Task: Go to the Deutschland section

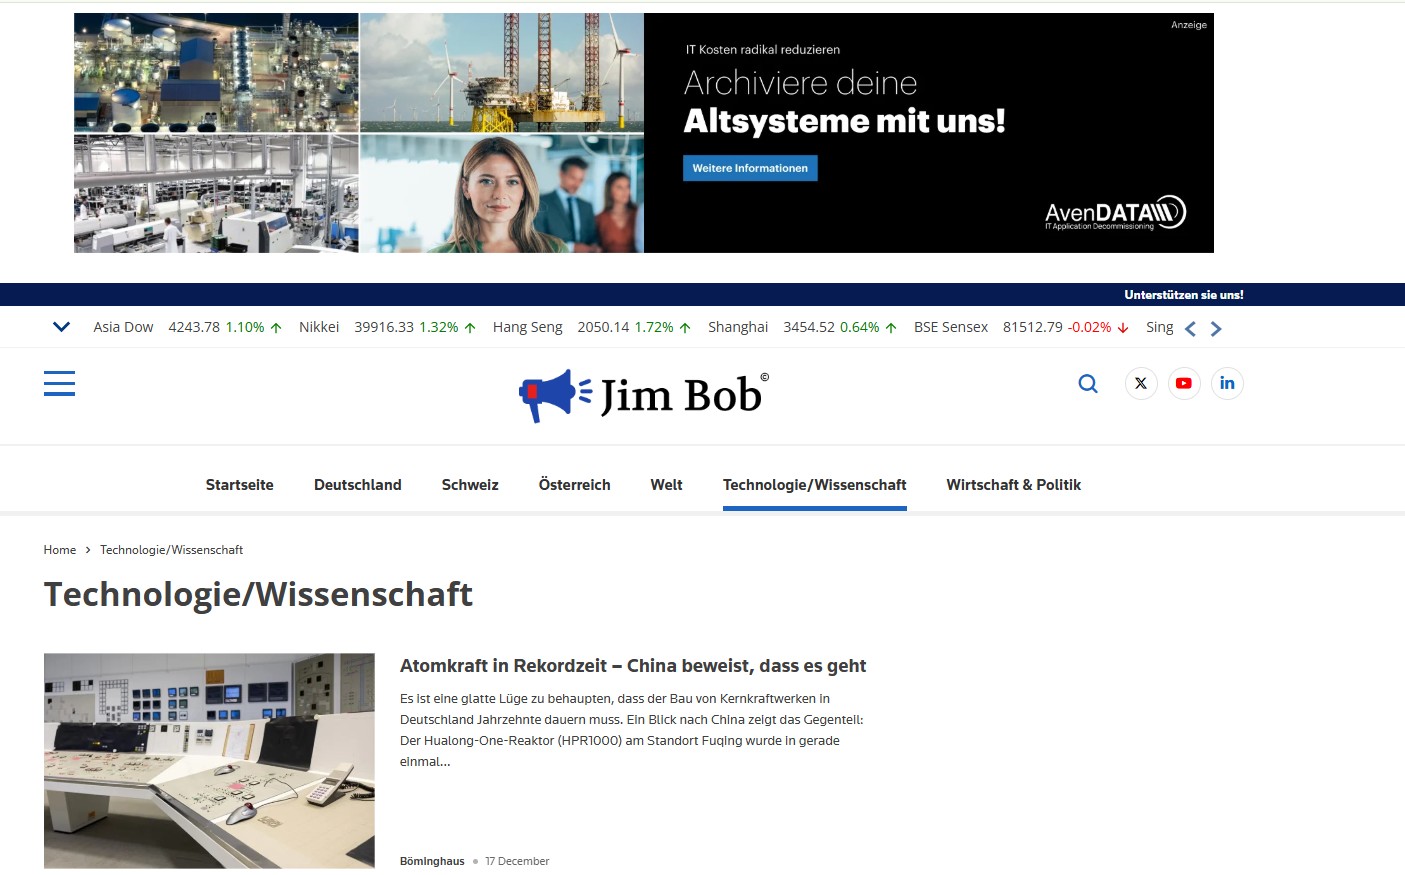Action: tap(357, 485)
